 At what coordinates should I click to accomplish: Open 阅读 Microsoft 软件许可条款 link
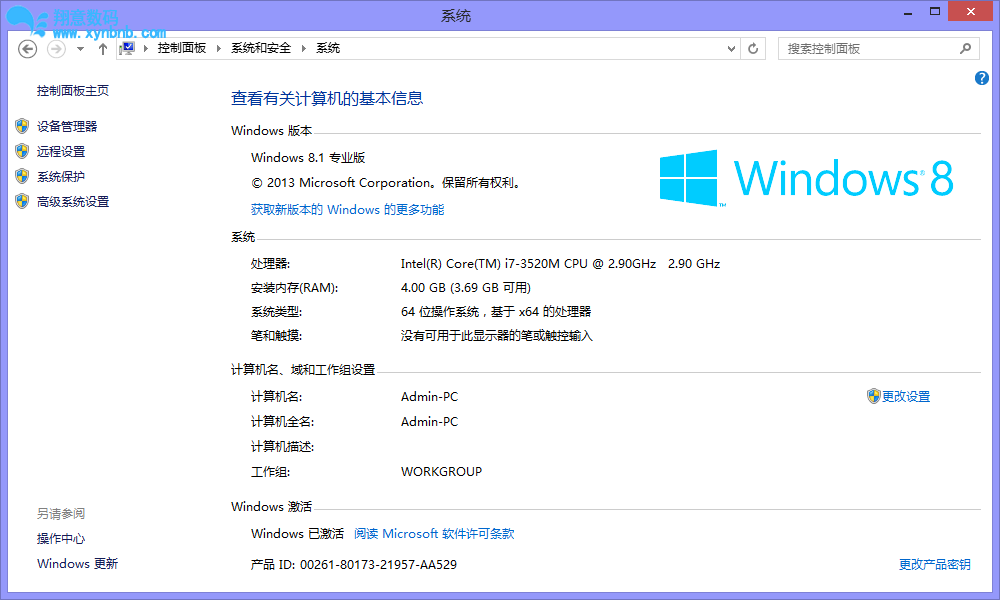coord(434,534)
